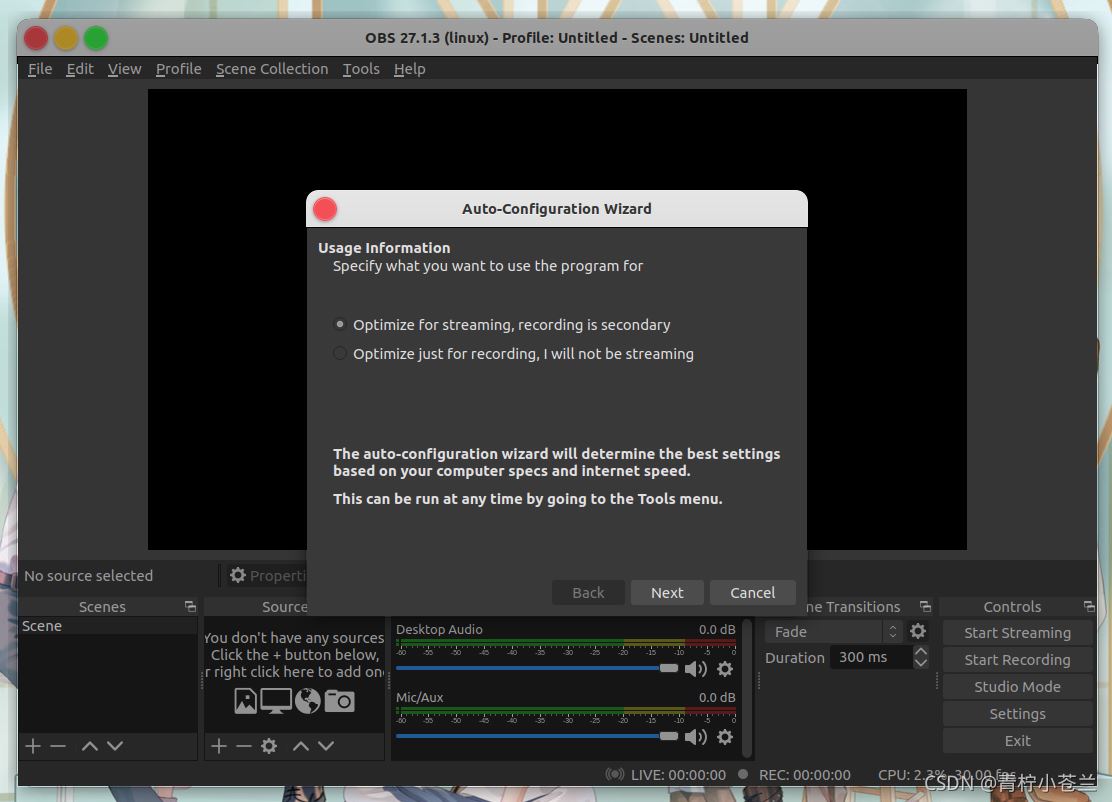
Task: Click Next in the Auto-Configuration Wizard
Action: tap(667, 592)
